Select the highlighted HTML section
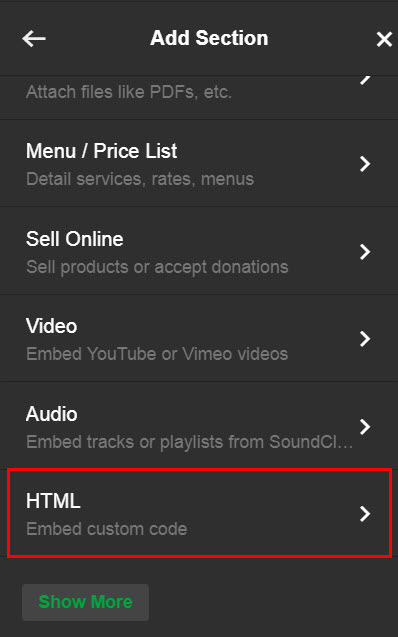The image size is (398, 637). tap(199, 513)
